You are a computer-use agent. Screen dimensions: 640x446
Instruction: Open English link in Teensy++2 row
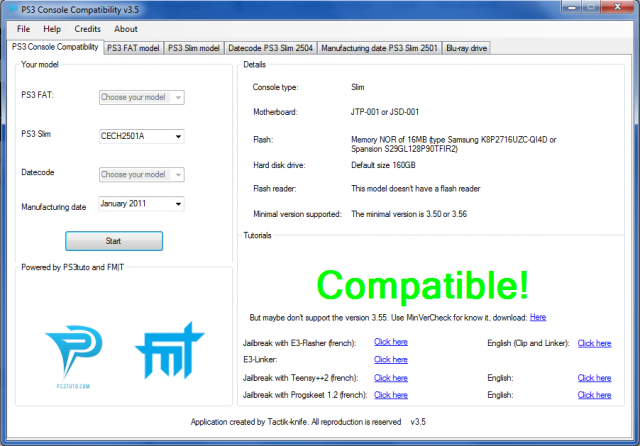pos(594,378)
